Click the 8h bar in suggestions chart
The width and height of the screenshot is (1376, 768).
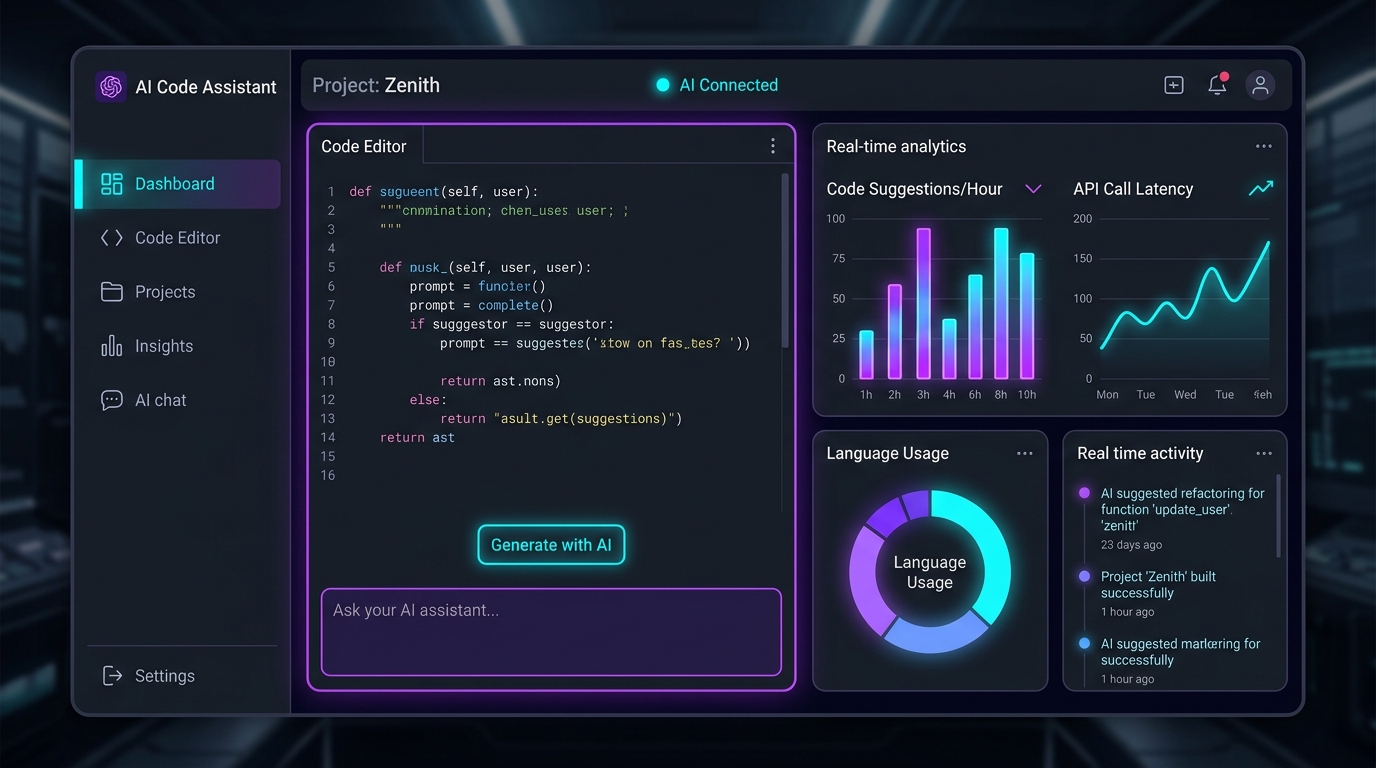coord(1001,304)
